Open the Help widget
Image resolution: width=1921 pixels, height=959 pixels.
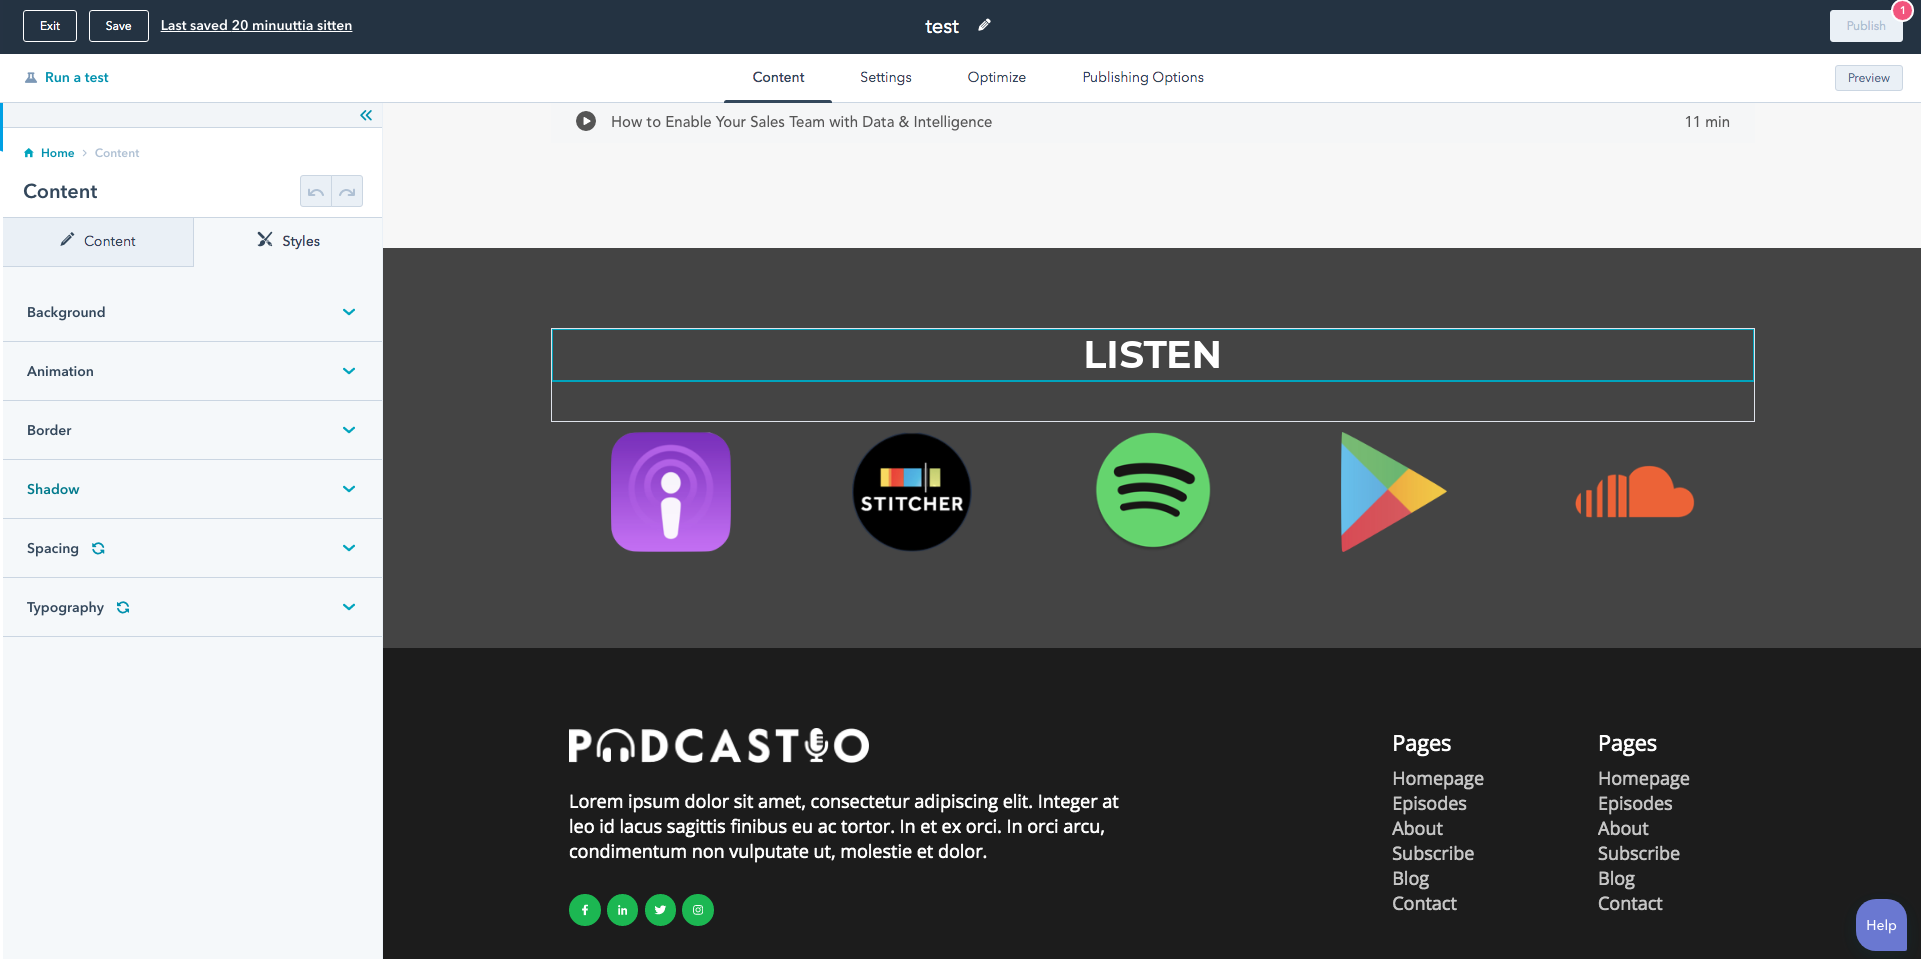(1881, 925)
